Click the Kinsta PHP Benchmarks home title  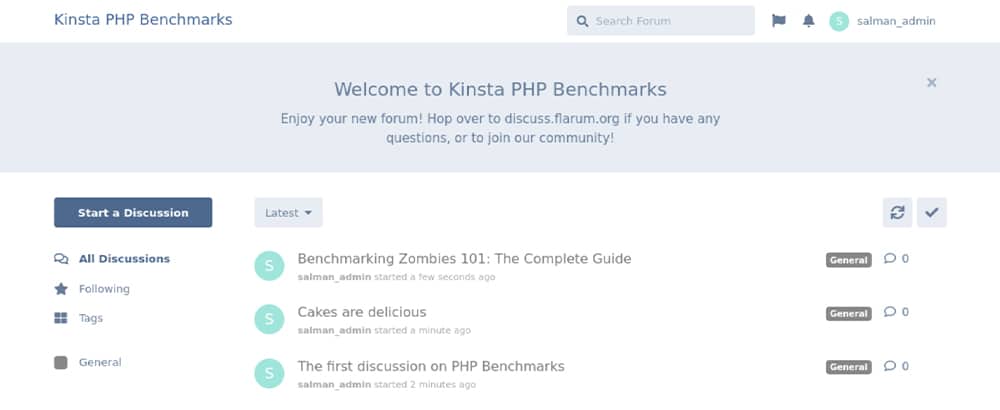click(143, 20)
